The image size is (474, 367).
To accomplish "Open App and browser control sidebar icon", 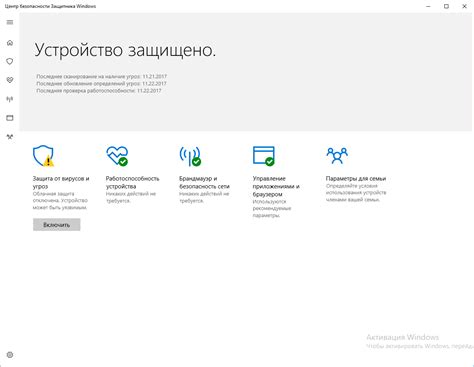I will coord(10,118).
